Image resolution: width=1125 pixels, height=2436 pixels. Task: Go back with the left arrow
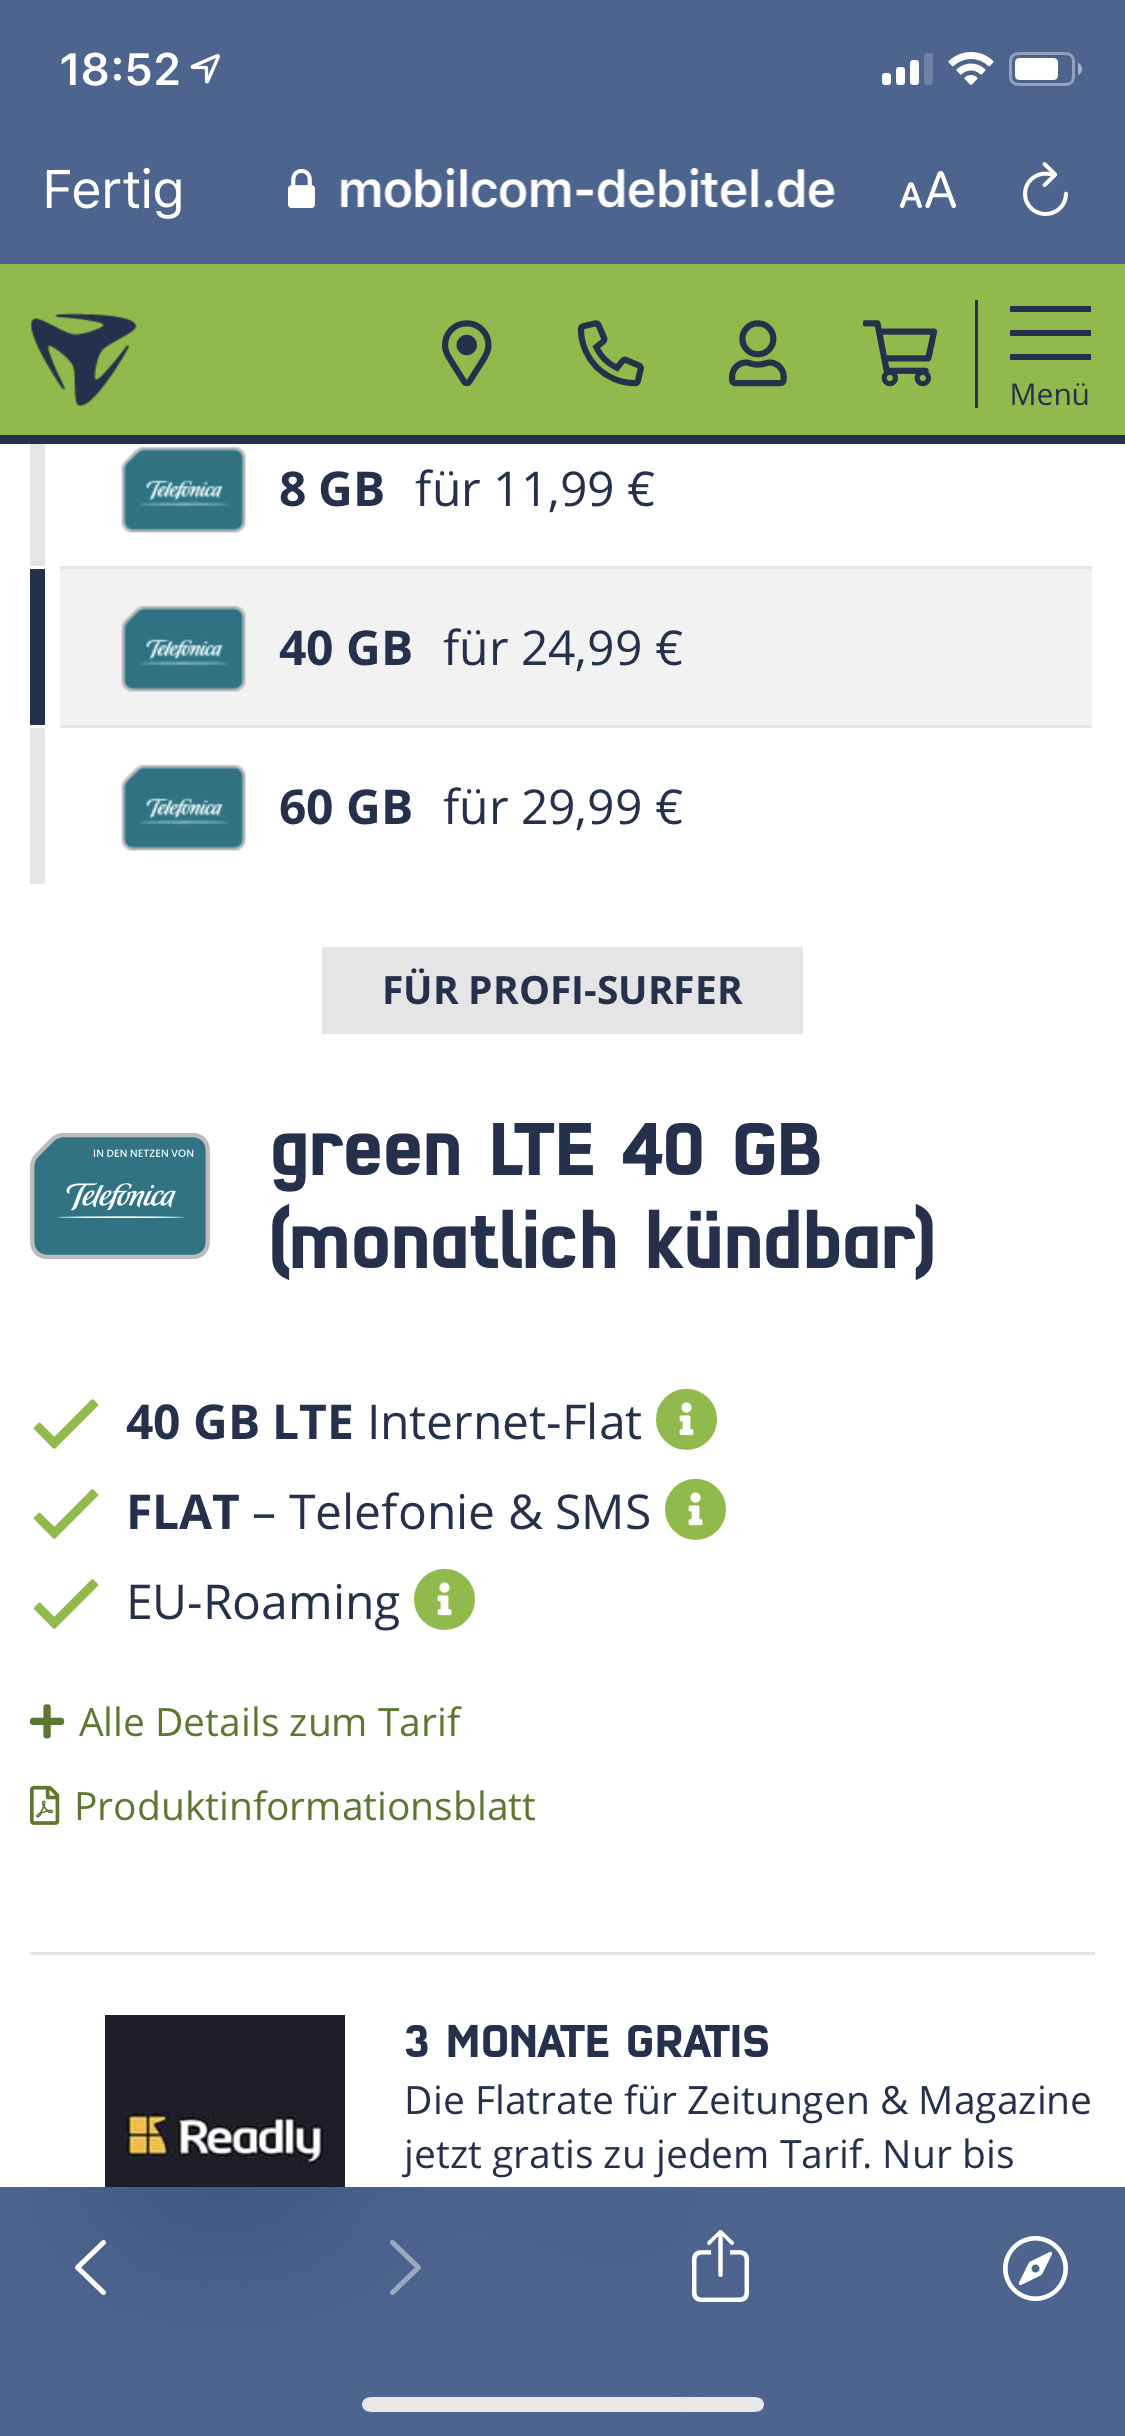point(92,2267)
